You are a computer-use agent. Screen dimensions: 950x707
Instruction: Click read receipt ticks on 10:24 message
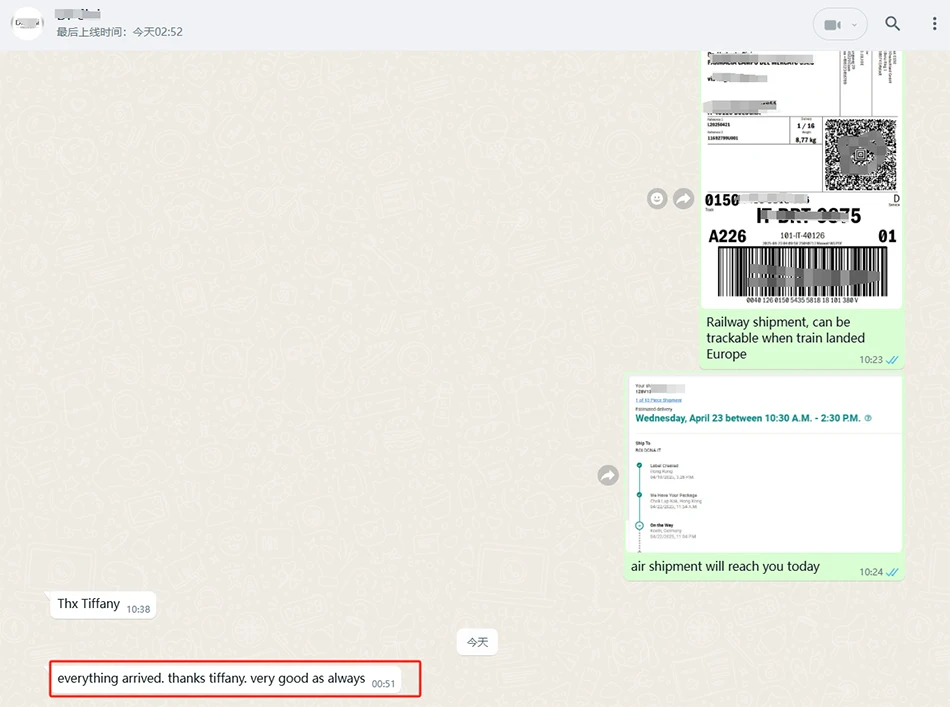click(892, 572)
